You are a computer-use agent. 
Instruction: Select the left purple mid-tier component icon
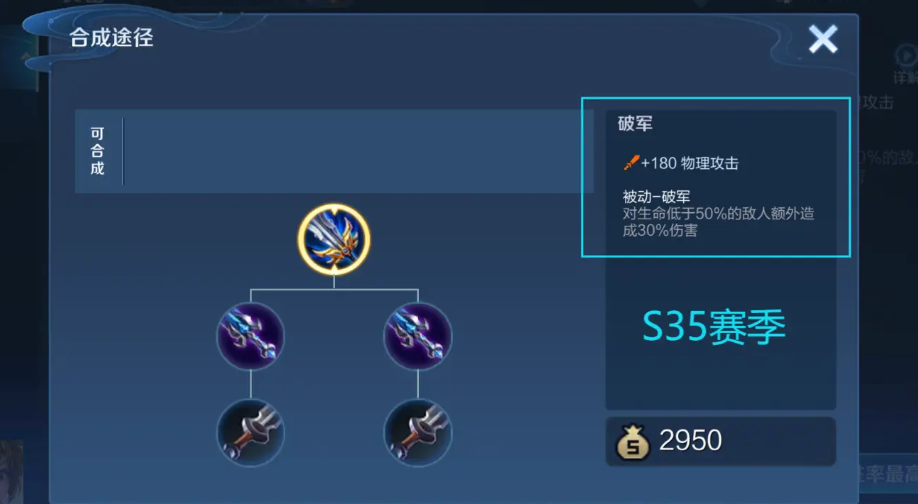pos(251,336)
